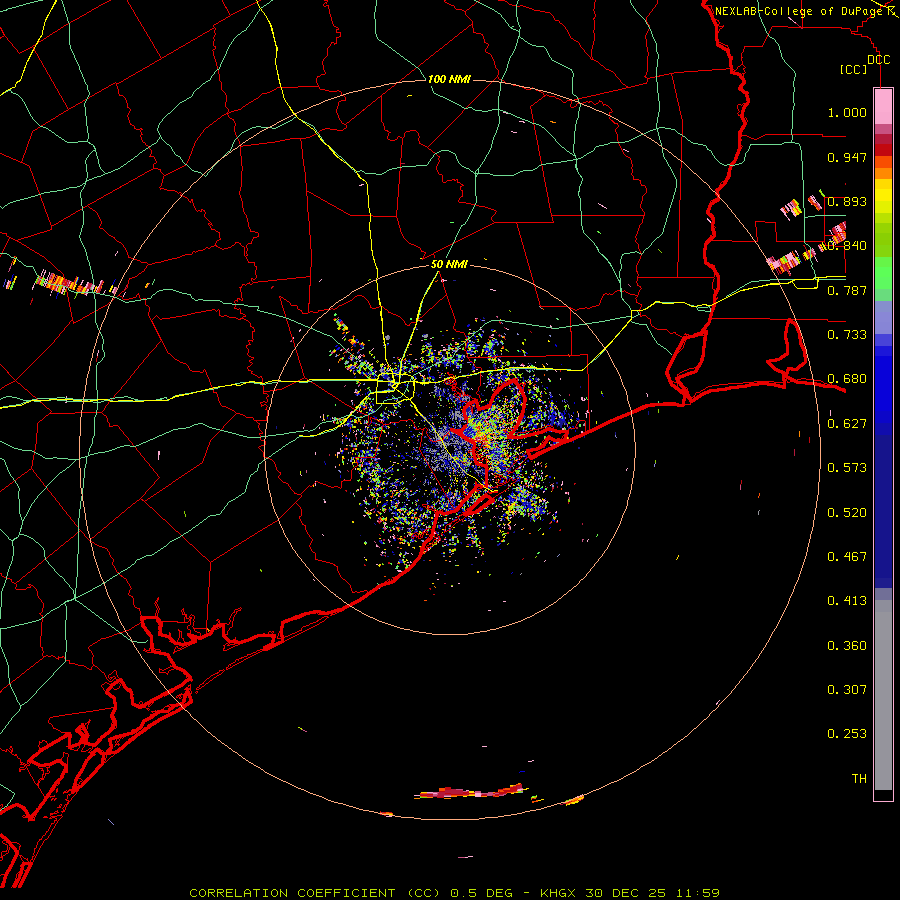Viewport: 900px width, 900px height.
Task: Click the 0.307 legend value
Action: pos(847,690)
